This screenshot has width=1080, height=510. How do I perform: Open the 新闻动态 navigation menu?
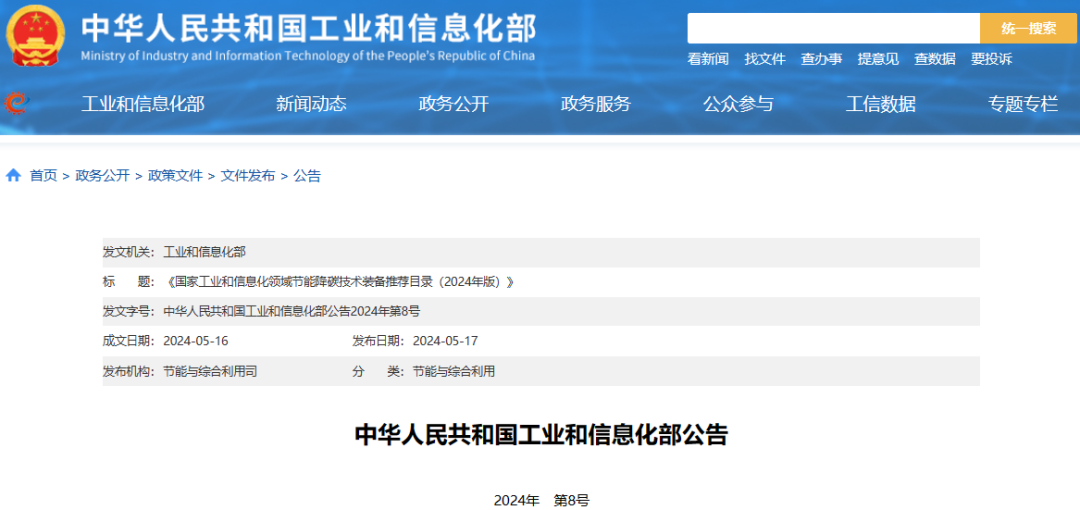point(311,104)
